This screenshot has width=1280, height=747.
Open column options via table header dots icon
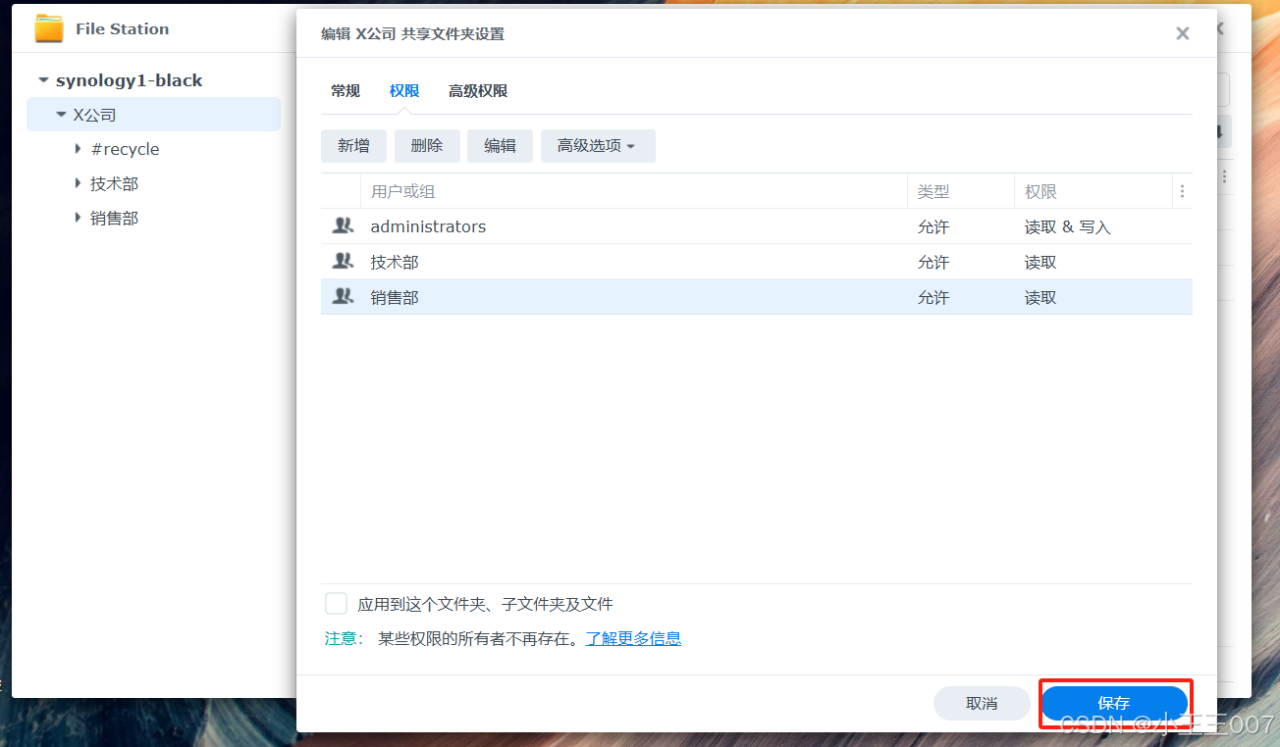point(1182,190)
